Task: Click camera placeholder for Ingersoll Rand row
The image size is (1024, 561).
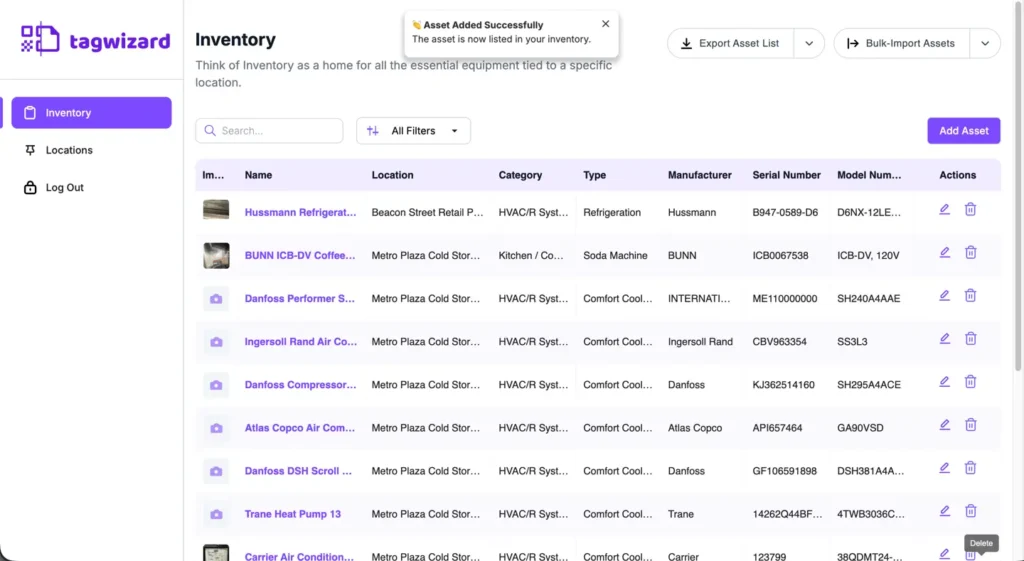Action: point(216,342)
